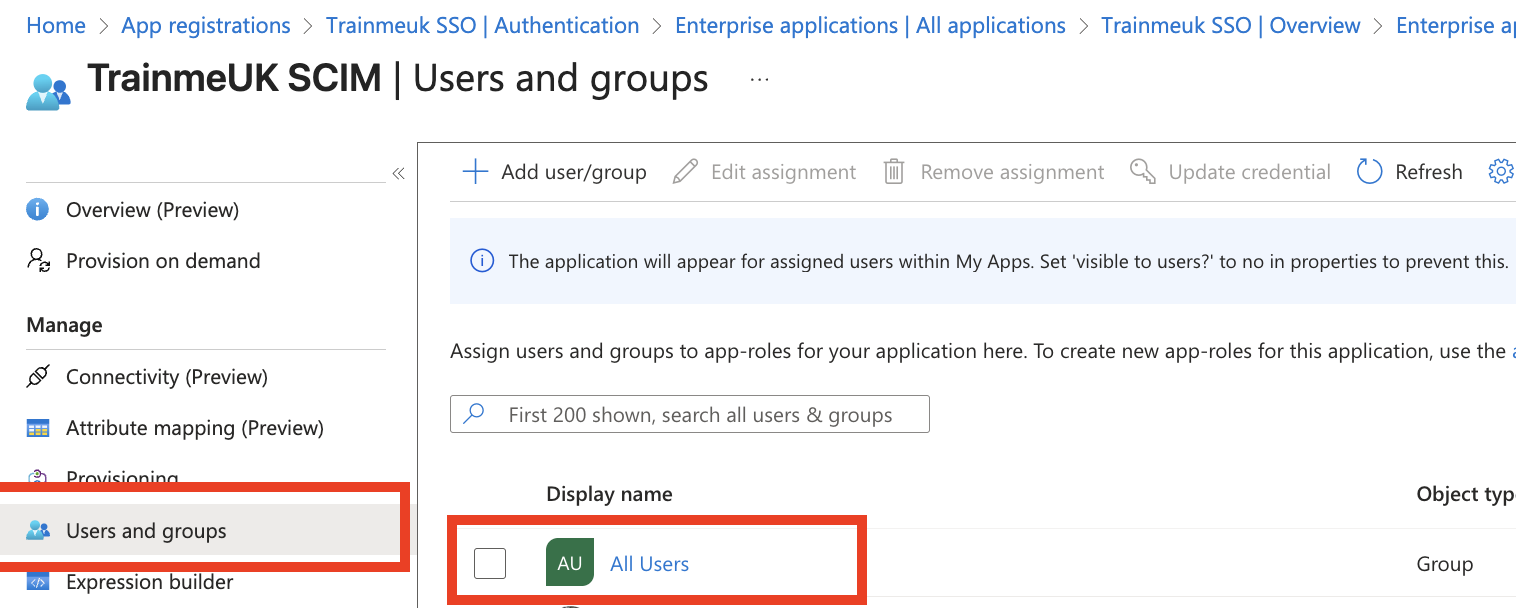Viewport: 1516px width, 608px height.
Task: Click the Add user/group plus icon
Action: point(474,171)
